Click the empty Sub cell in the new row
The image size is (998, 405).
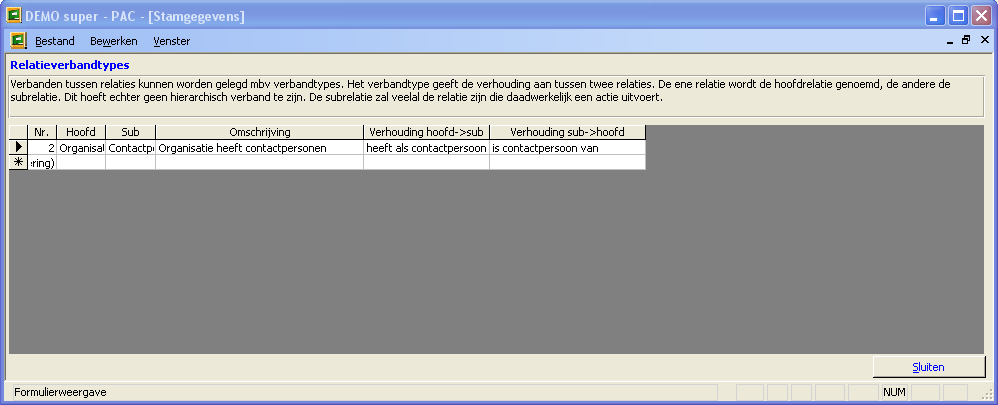[130, 162]
